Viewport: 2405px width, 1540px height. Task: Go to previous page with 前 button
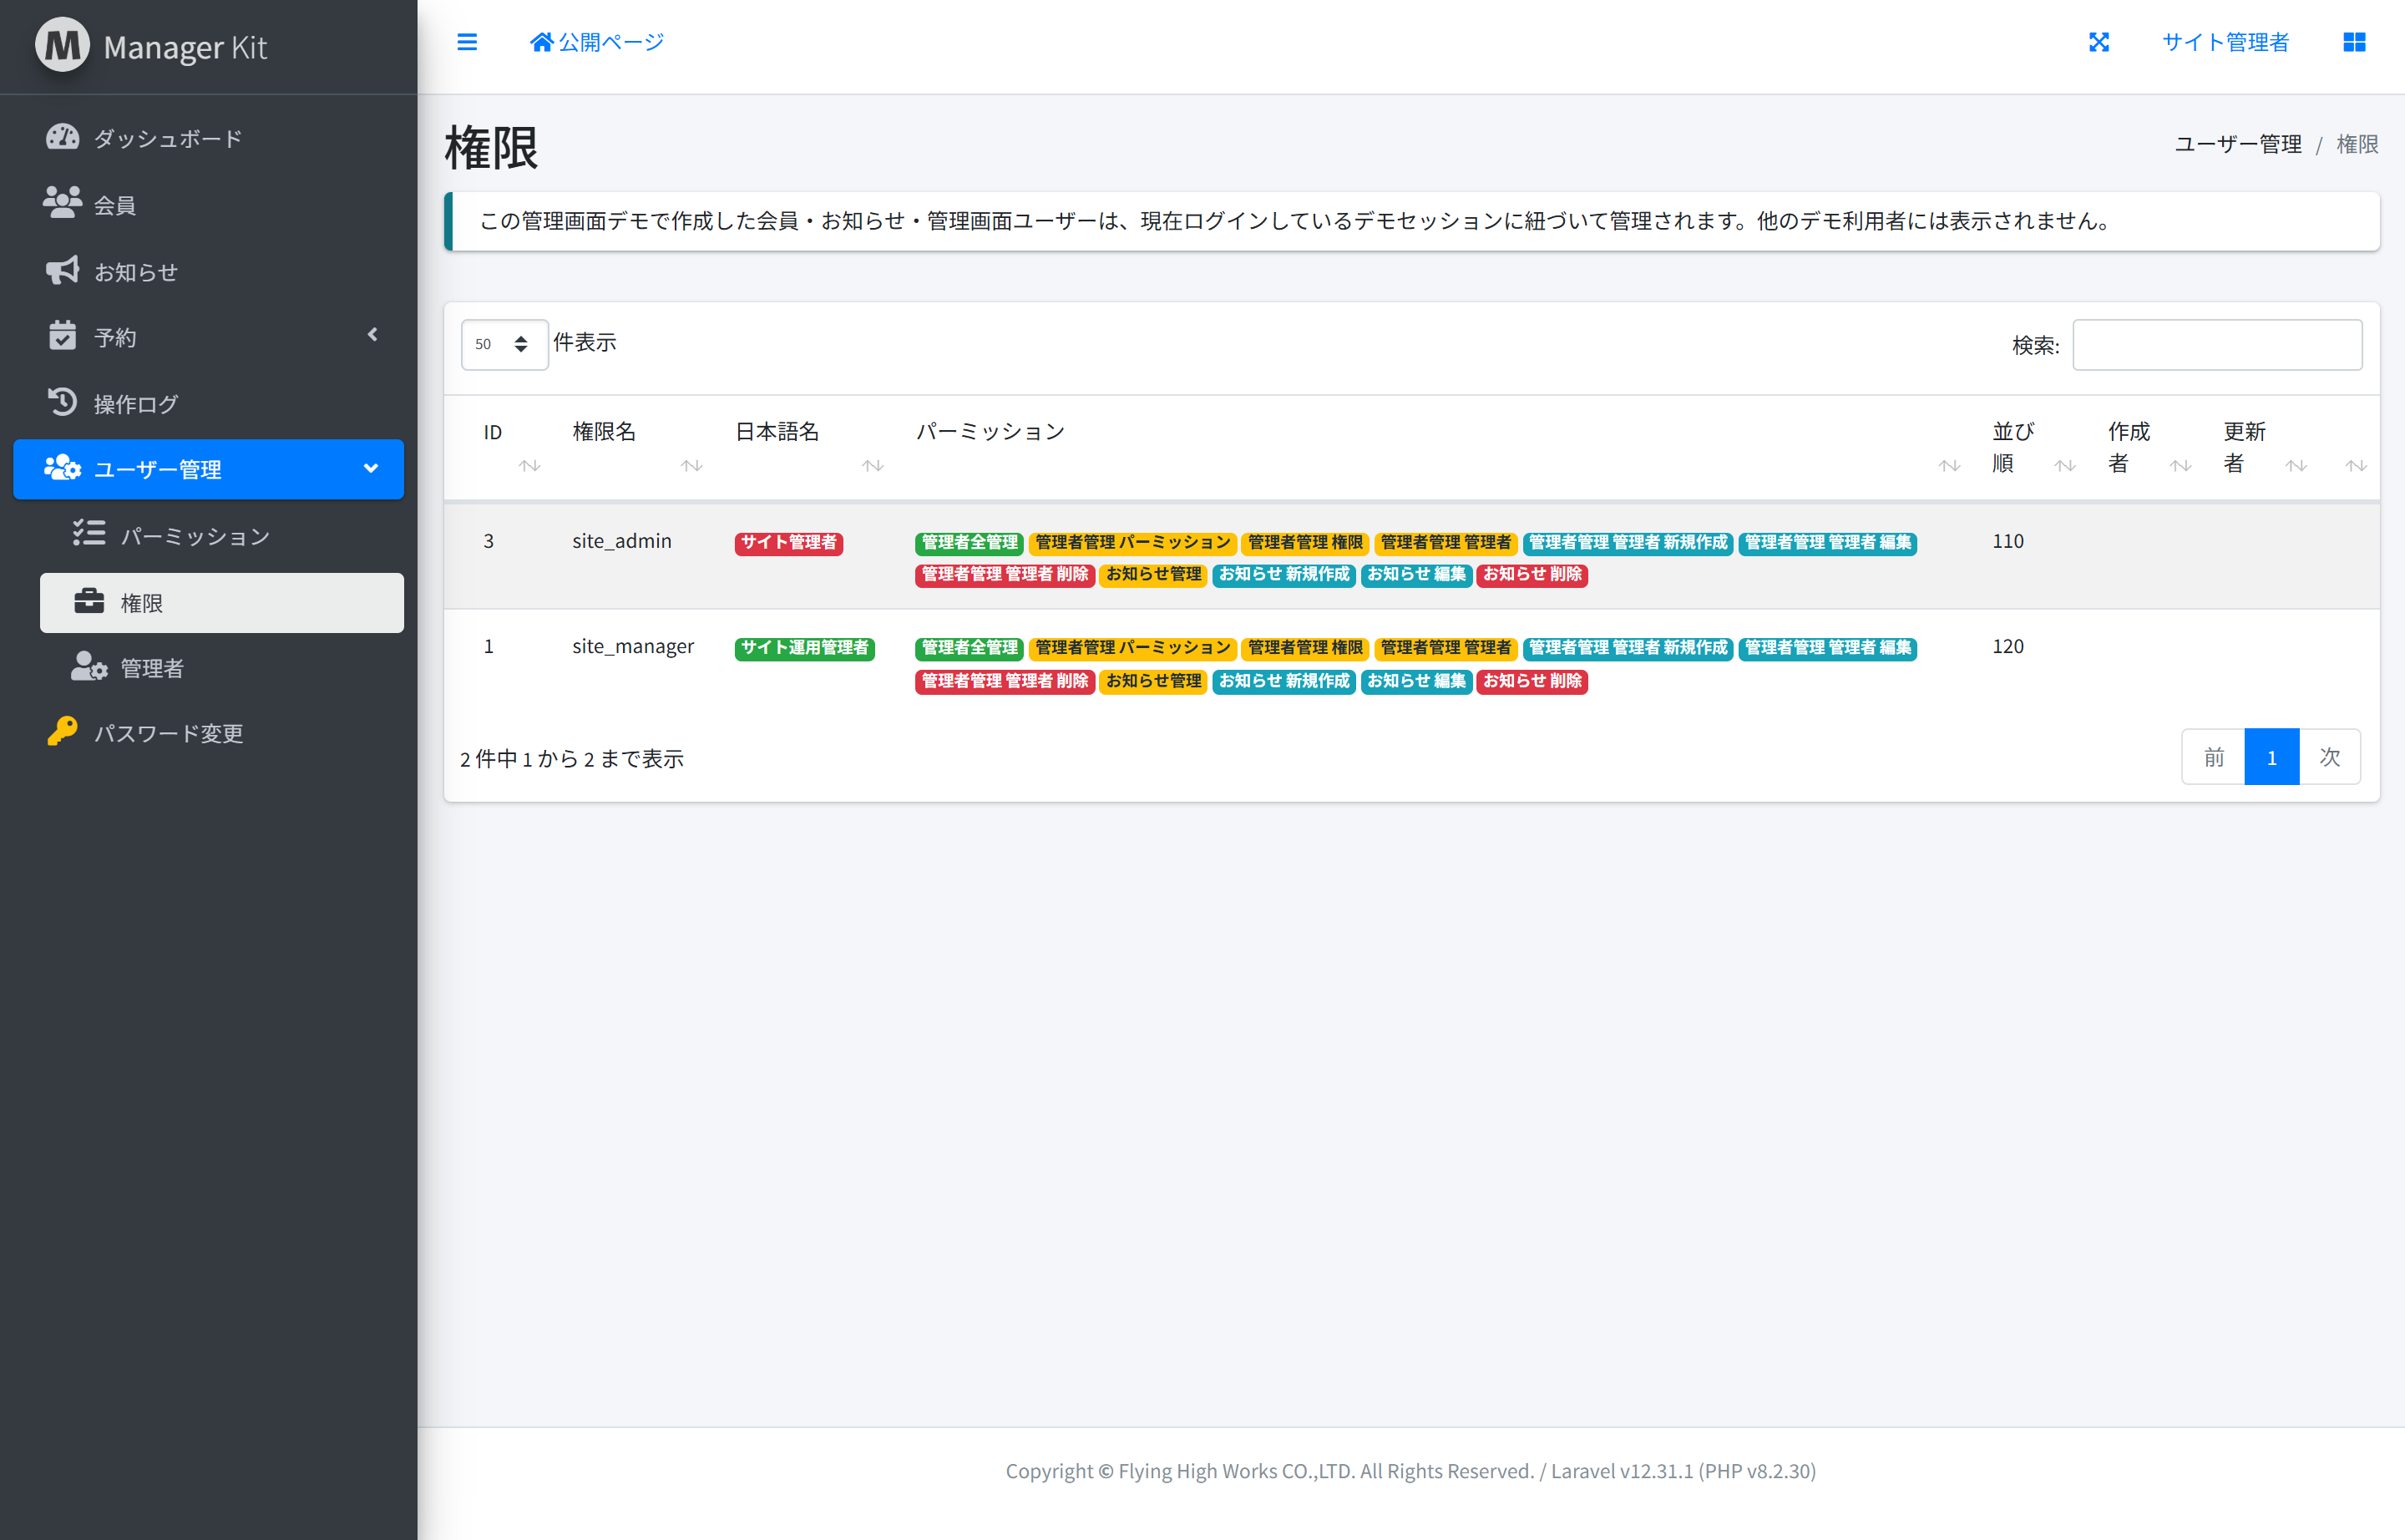coord(2213,757)
